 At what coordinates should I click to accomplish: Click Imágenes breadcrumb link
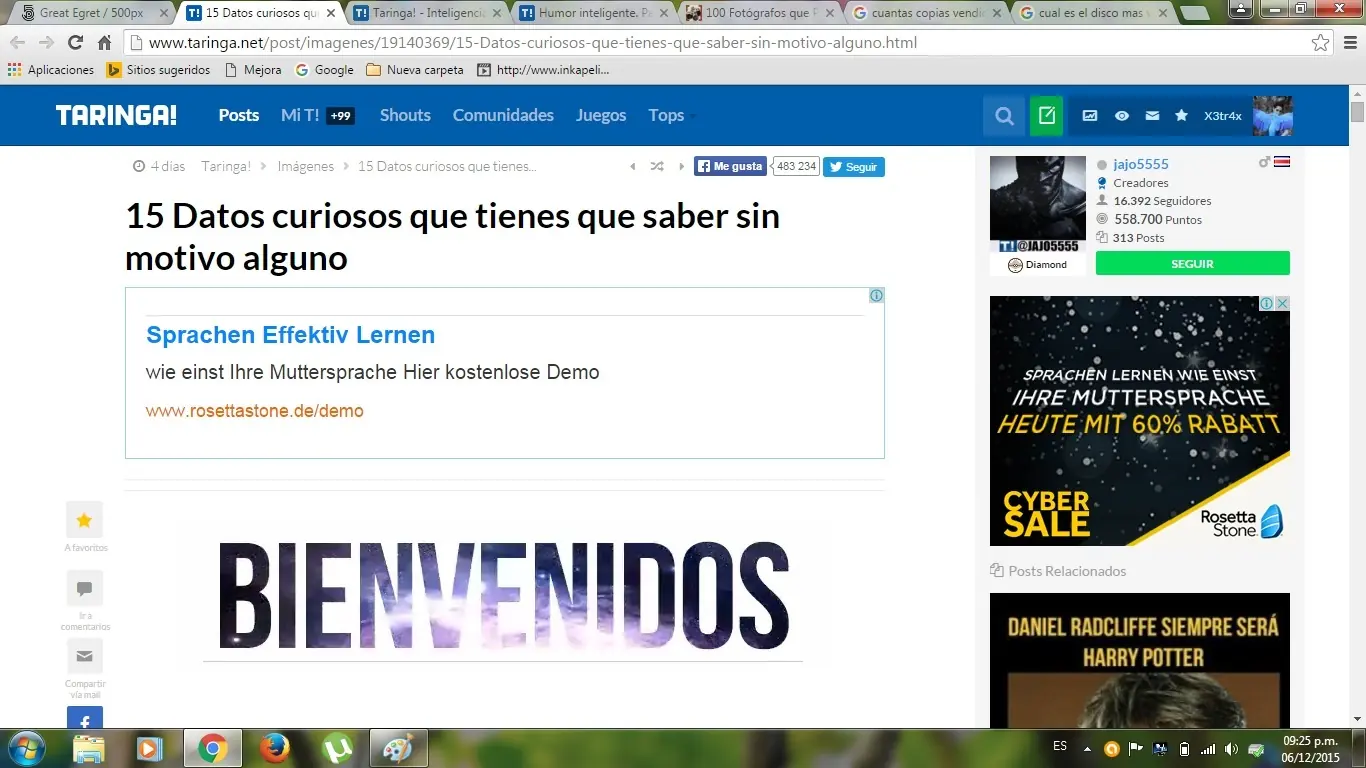pyautogui.click(x=306, y=167)
